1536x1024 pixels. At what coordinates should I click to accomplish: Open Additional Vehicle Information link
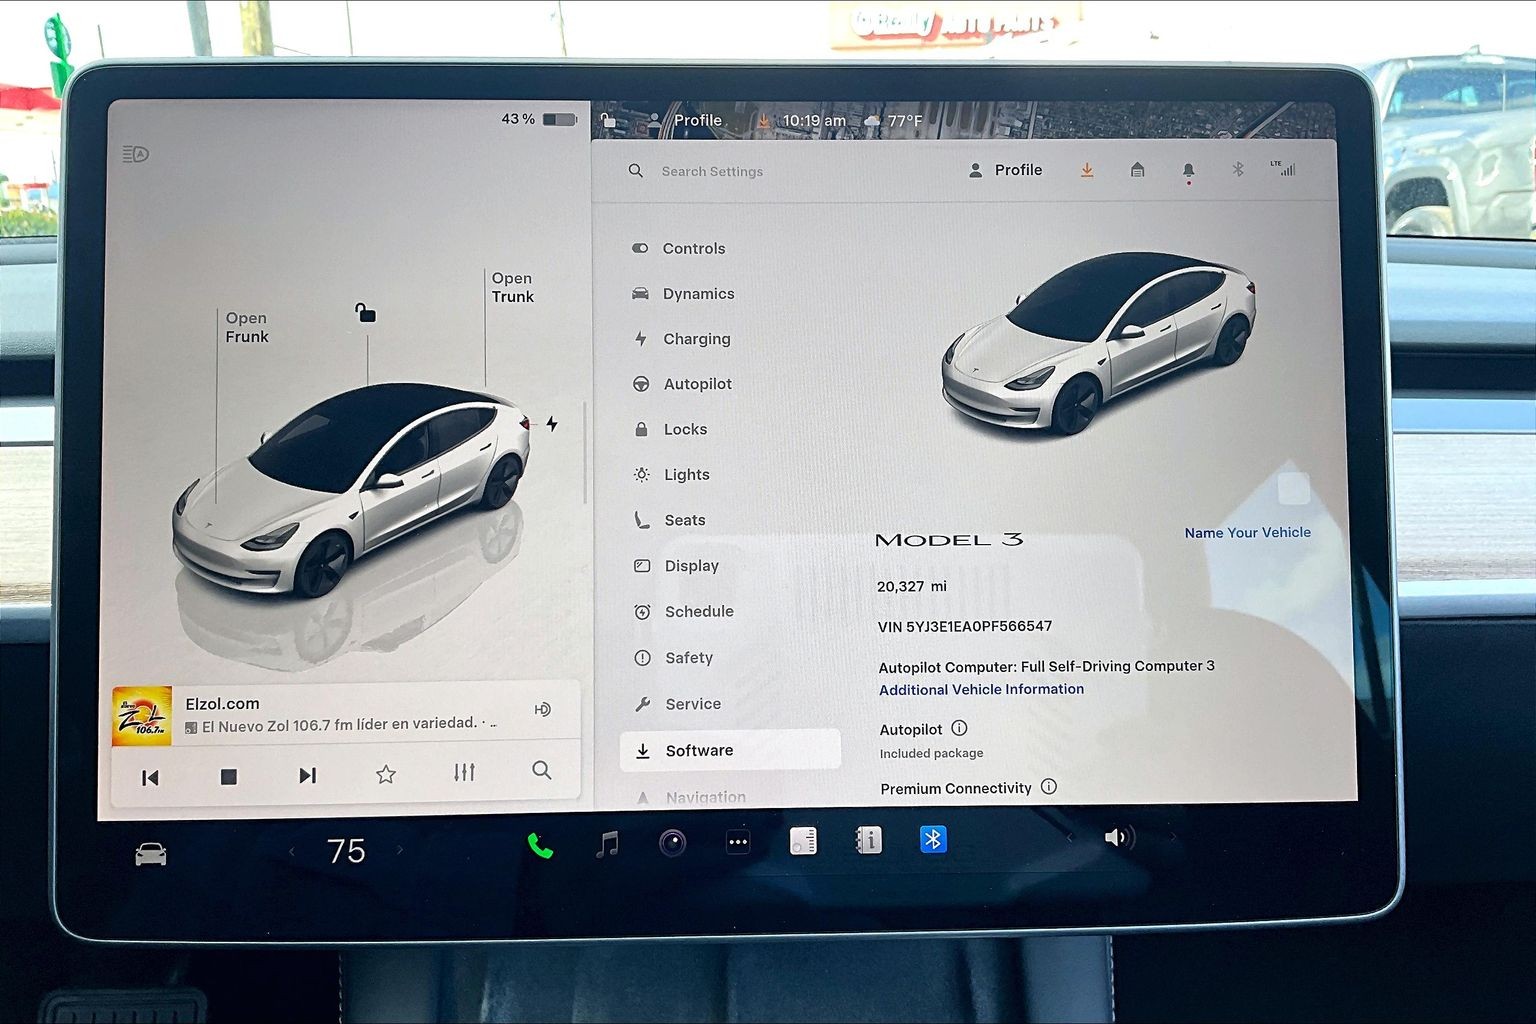tap(981, 690)
